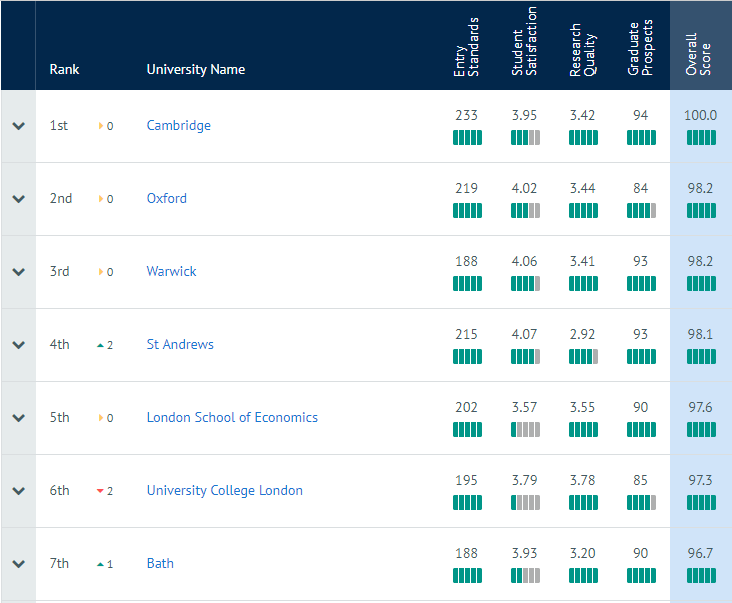Click St Andrews' Research Quality bar indicator
This screenshot has width=732, height=603.
(583, 357)
